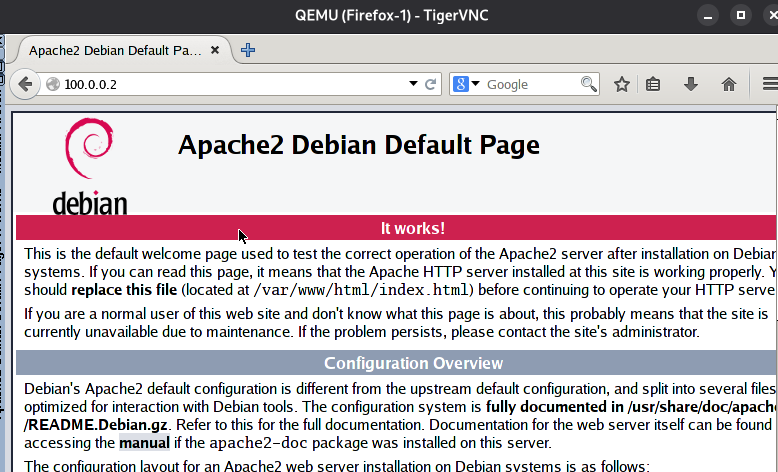778x472 pixels.
Task: Click the Debian swirl logo image
Action: (89, 148)
